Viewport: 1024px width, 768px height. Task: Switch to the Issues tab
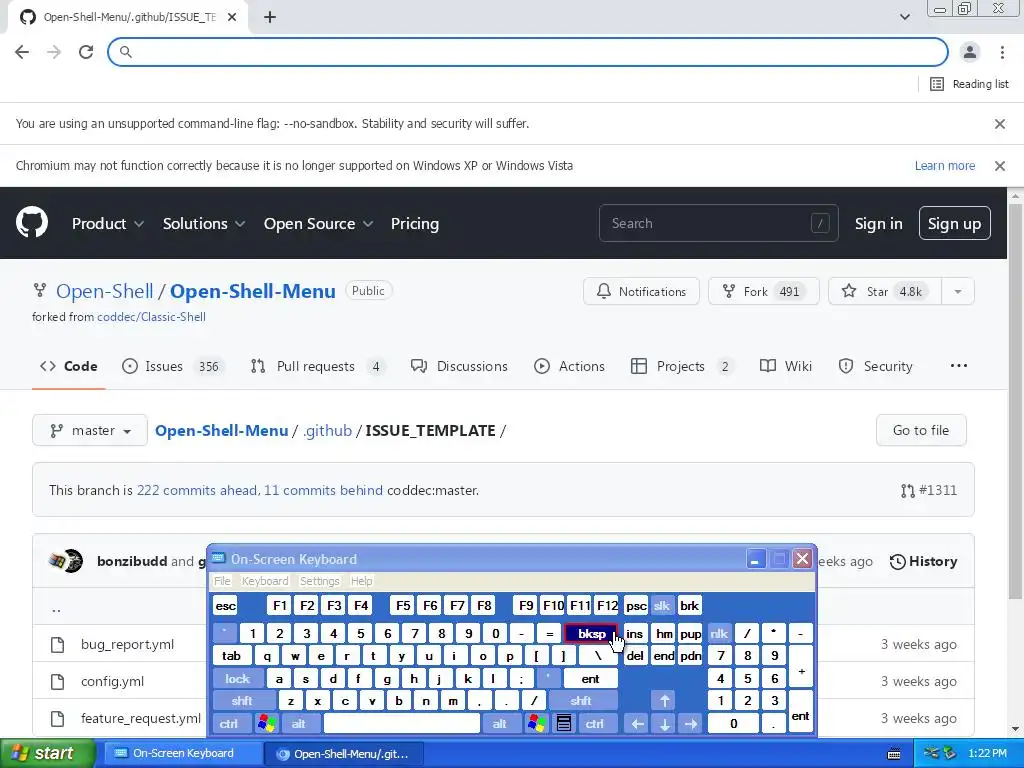pyautogui.click(x=173, y=366)
